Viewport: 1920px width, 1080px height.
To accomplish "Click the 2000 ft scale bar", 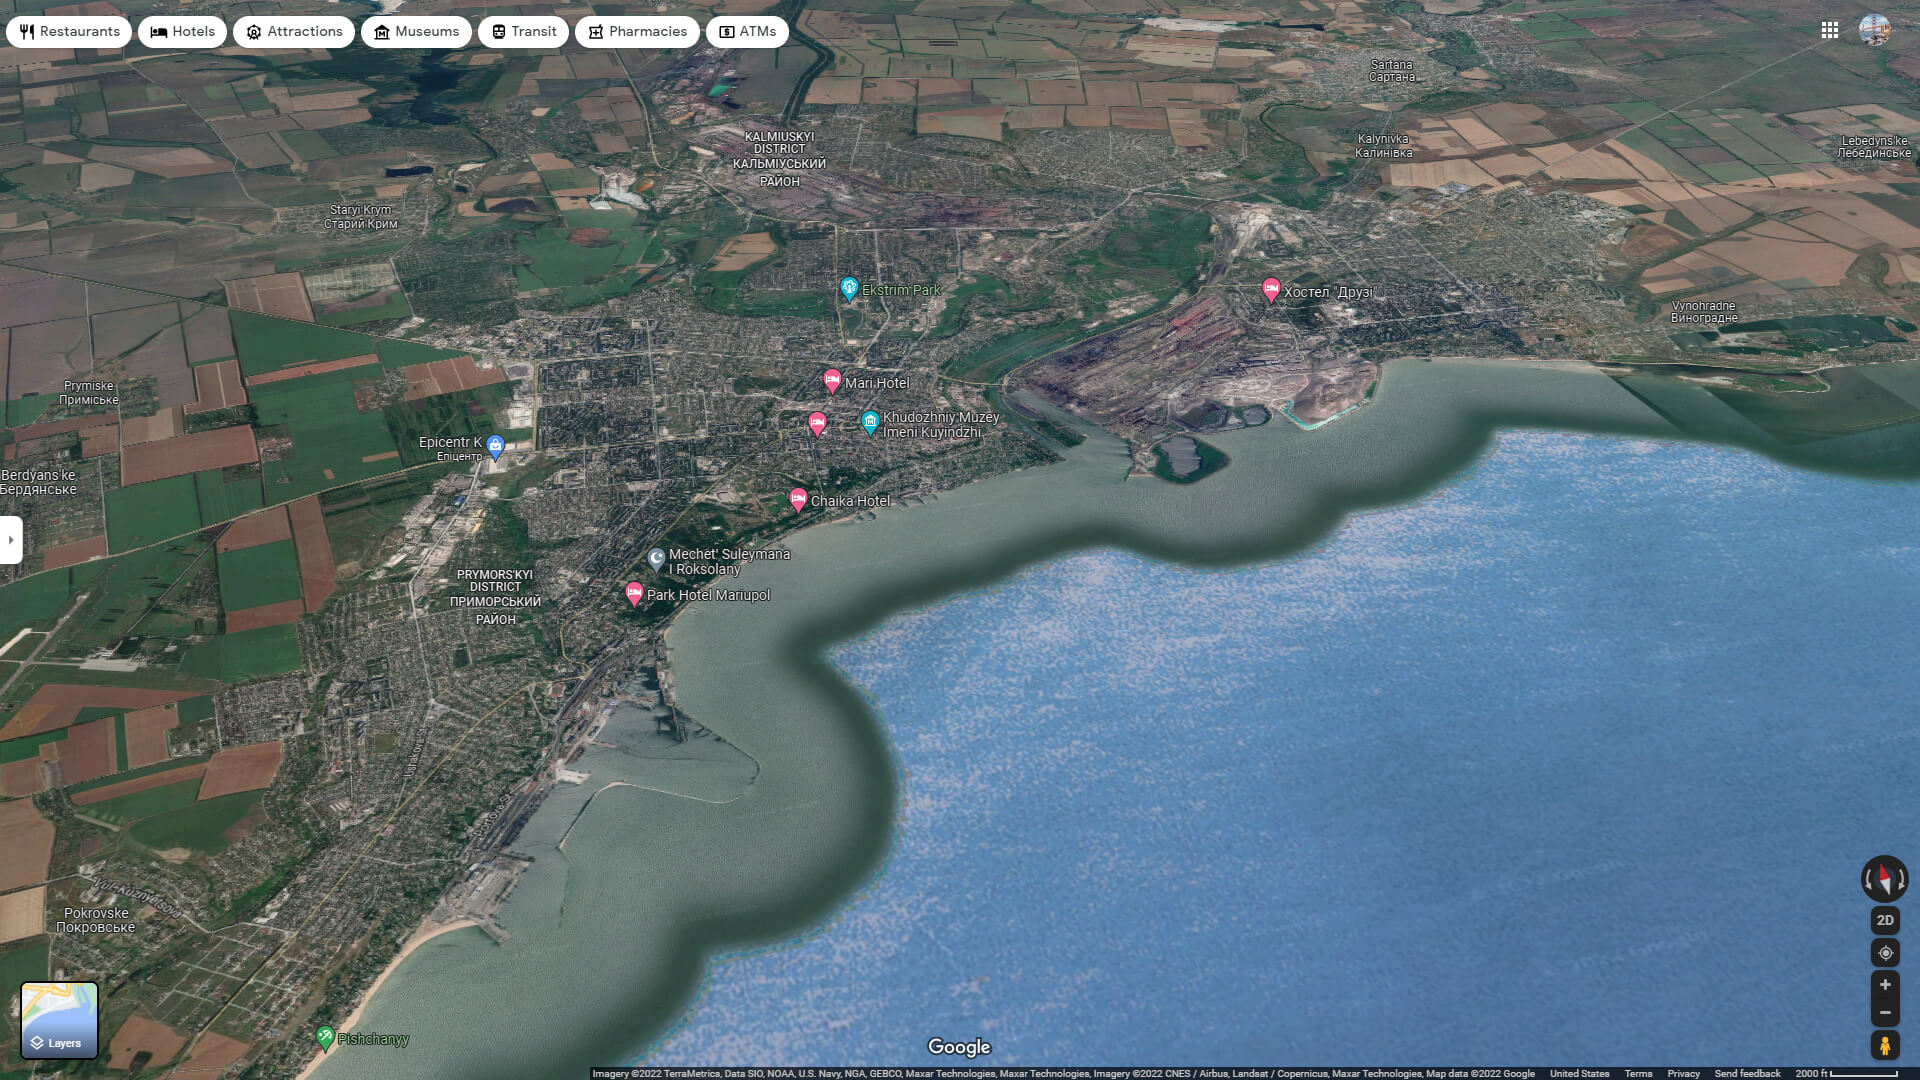I will (1846, 1073).
